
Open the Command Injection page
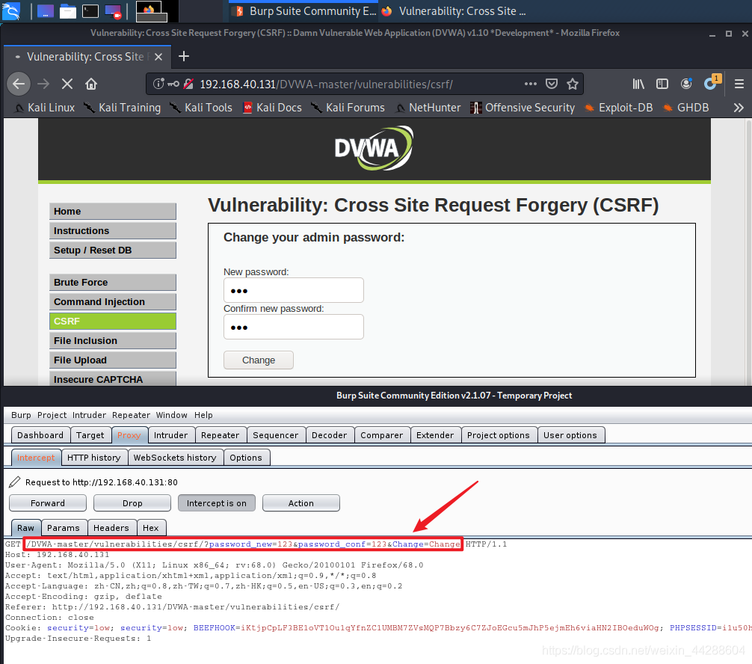113,302
